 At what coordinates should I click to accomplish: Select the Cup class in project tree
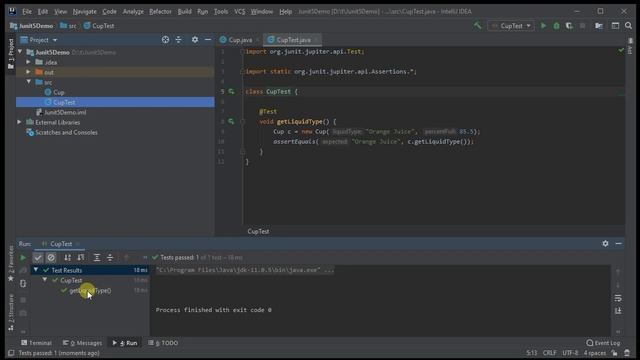pyautogui.click(x=59, y=92)
